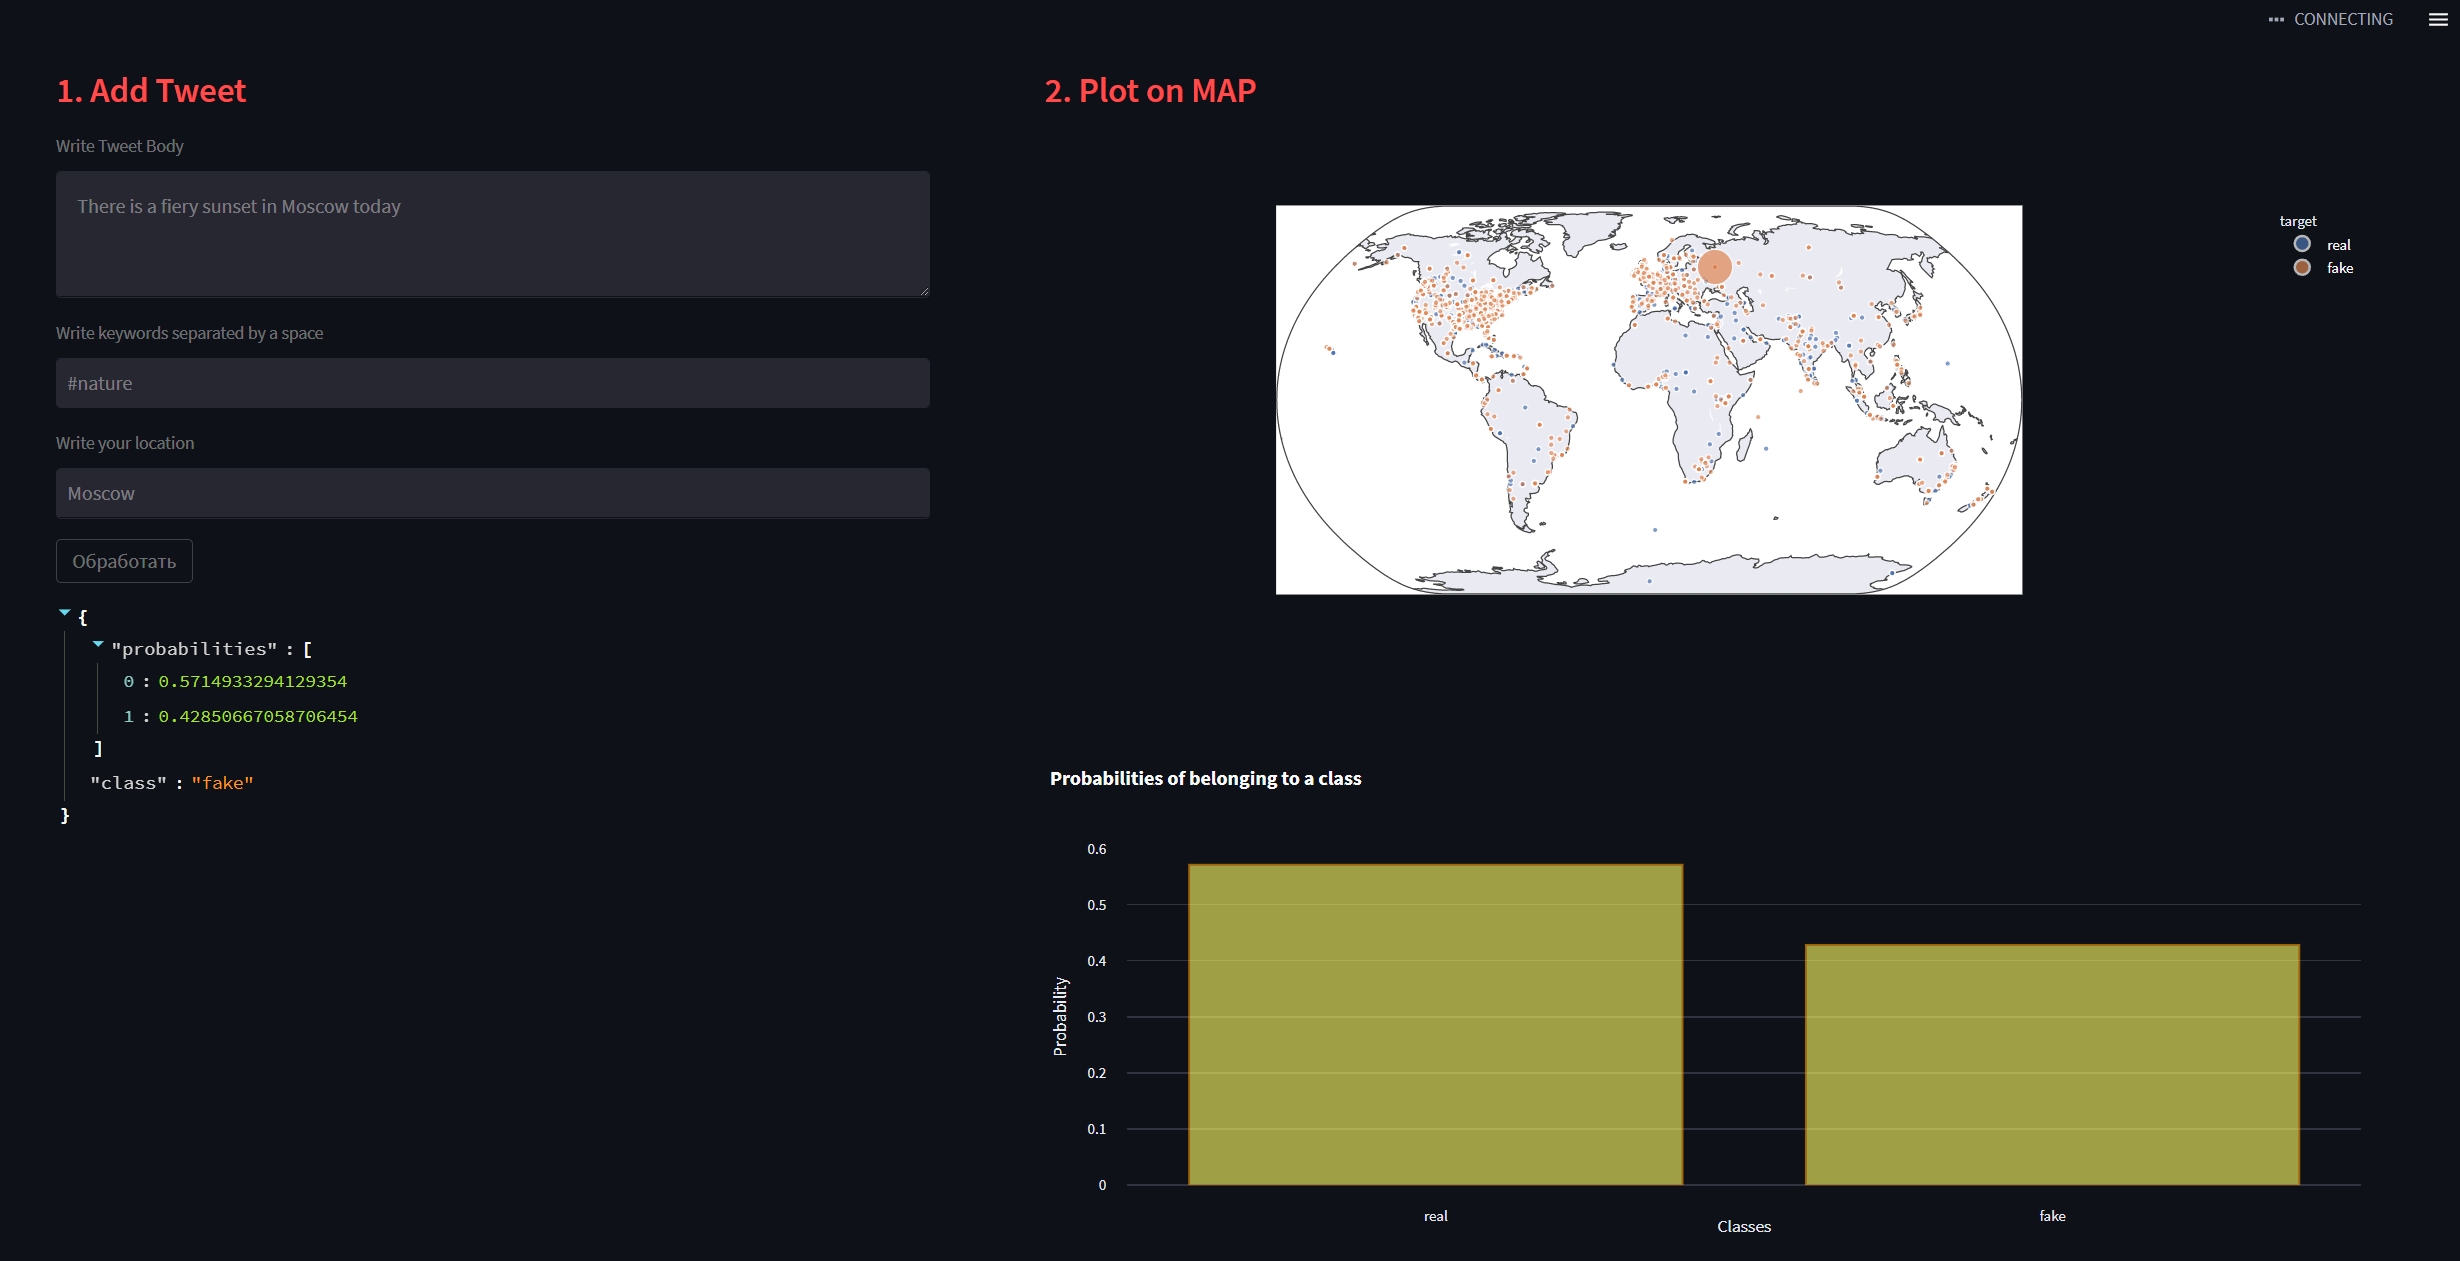Click the "class" key in JSON
The width and height of the screenshot is (2460, 1261).
click(128, 783)
